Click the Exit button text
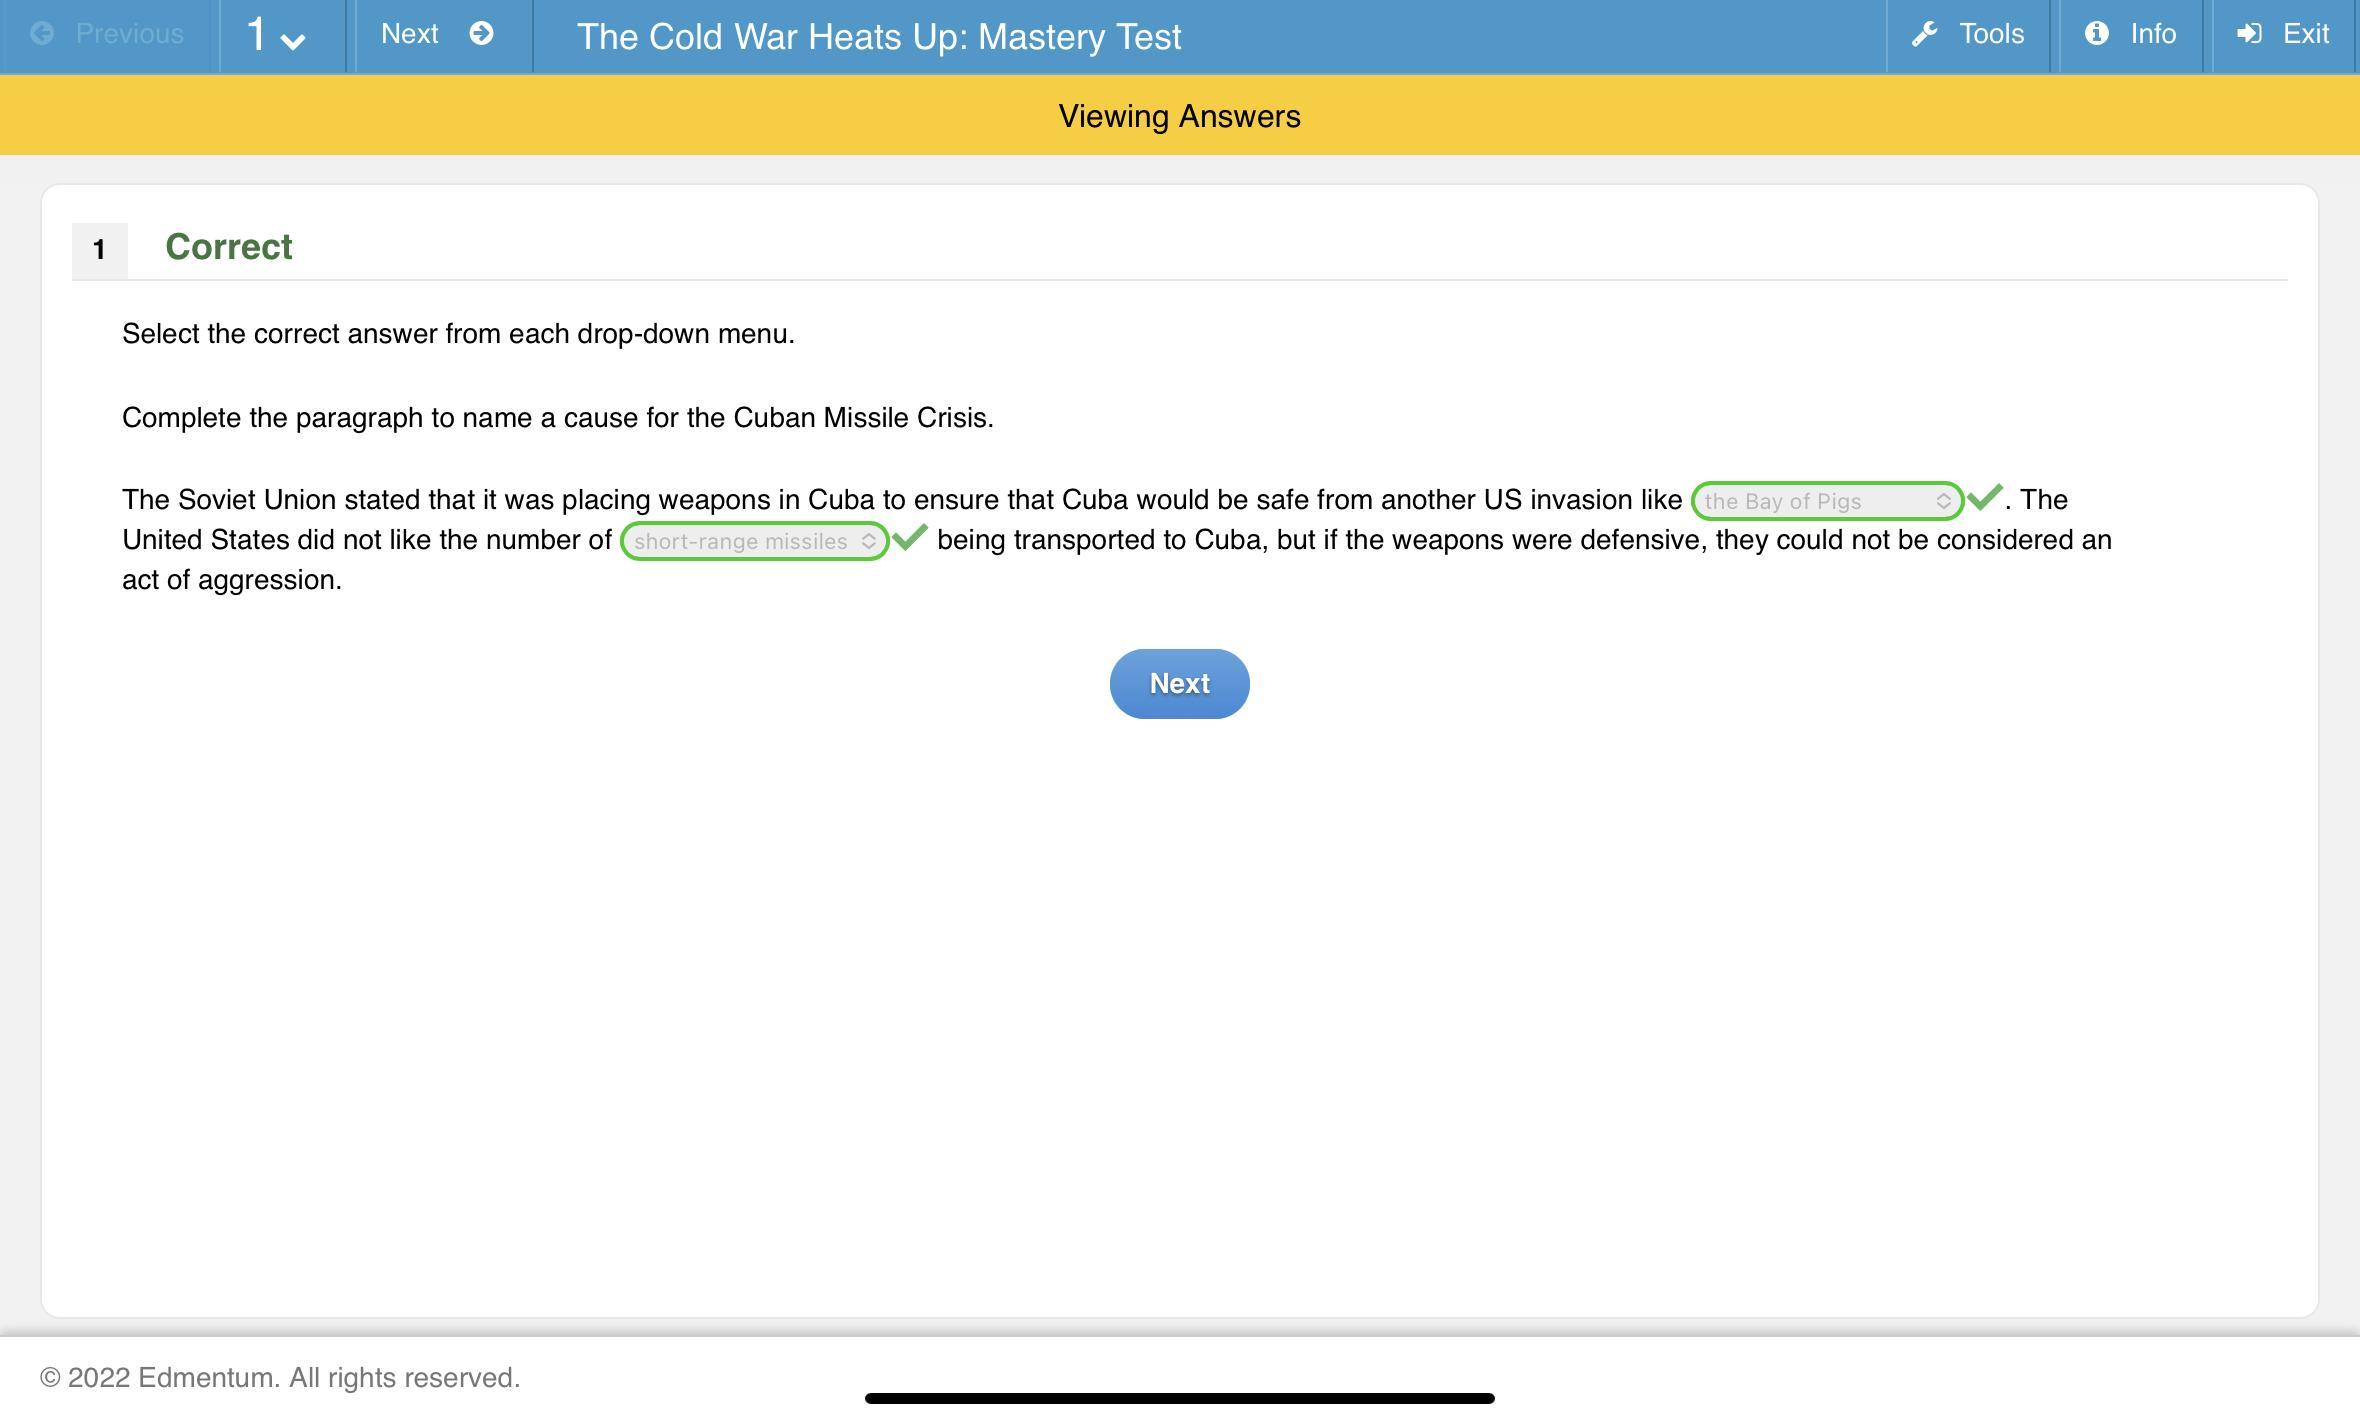This screenshot has width=2360, height=1419. coord(2305,34)
